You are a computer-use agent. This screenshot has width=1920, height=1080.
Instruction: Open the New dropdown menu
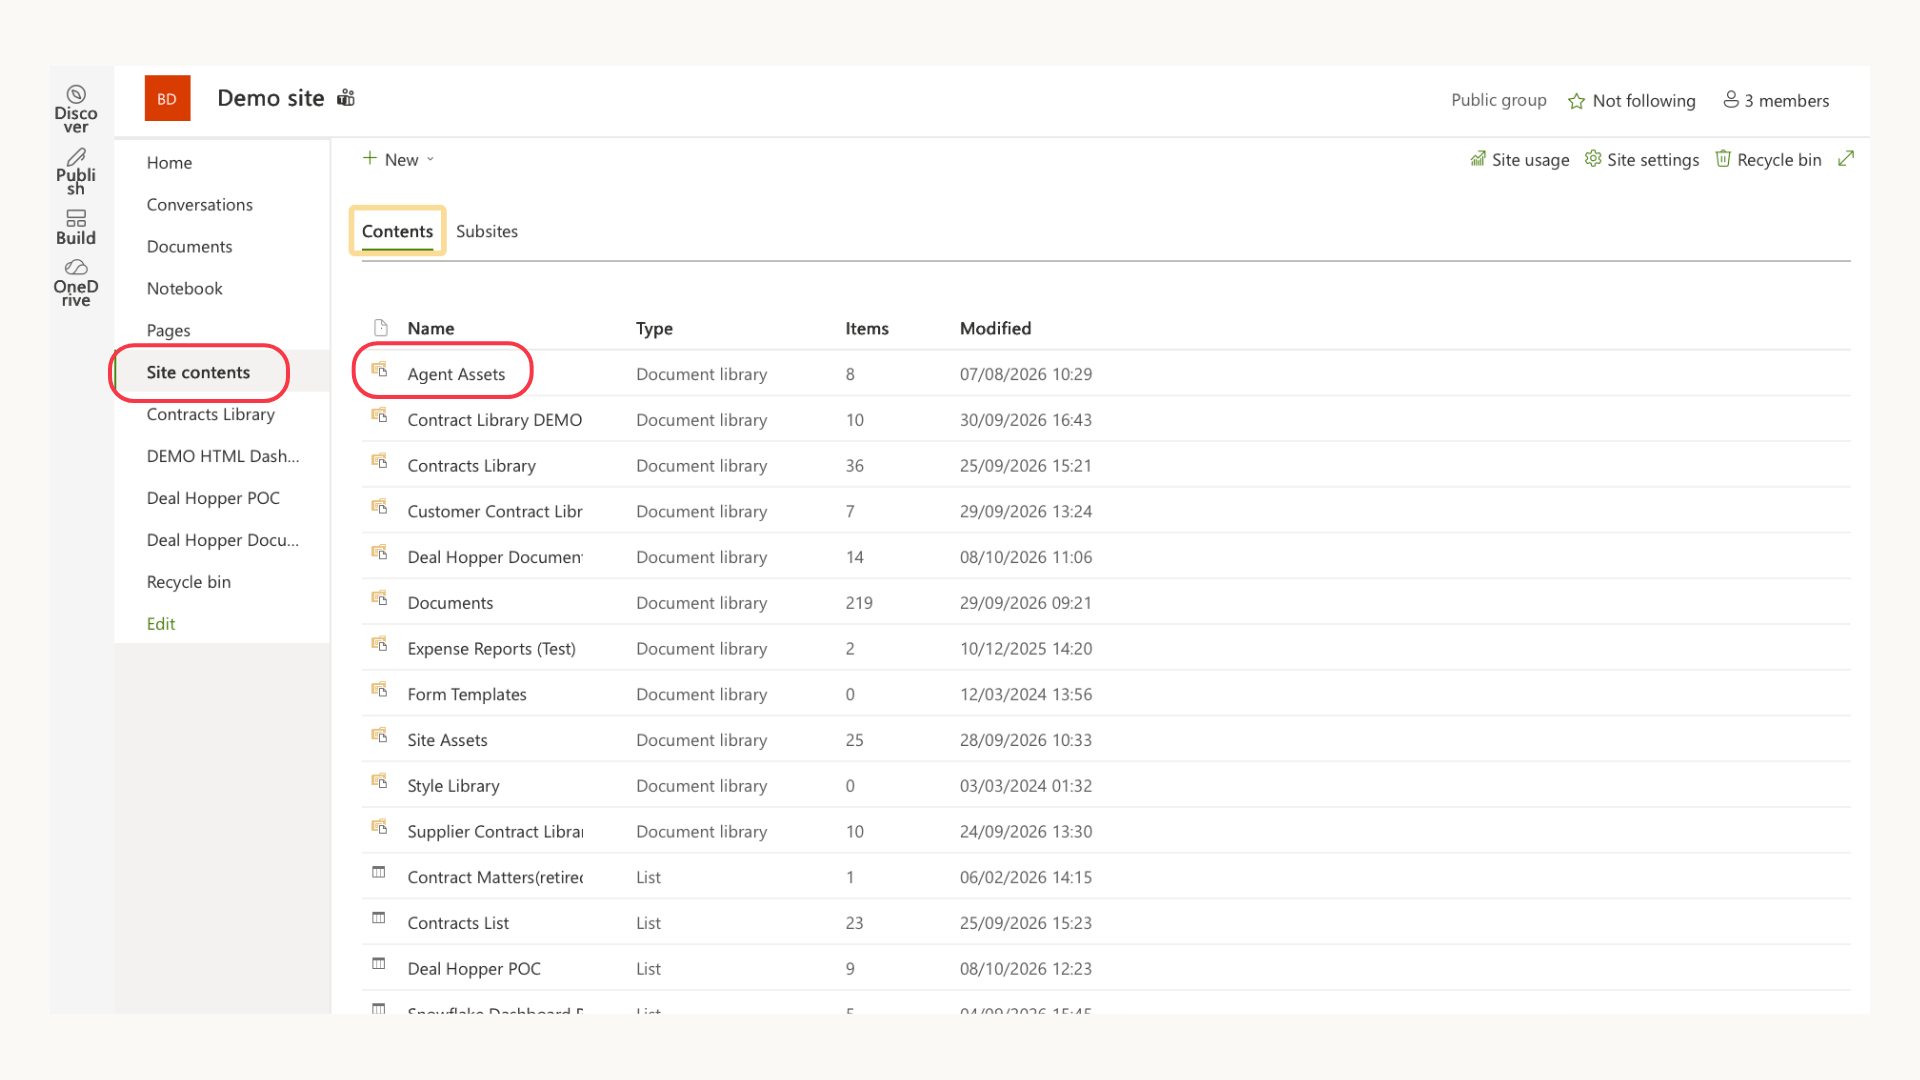[399, 159]
